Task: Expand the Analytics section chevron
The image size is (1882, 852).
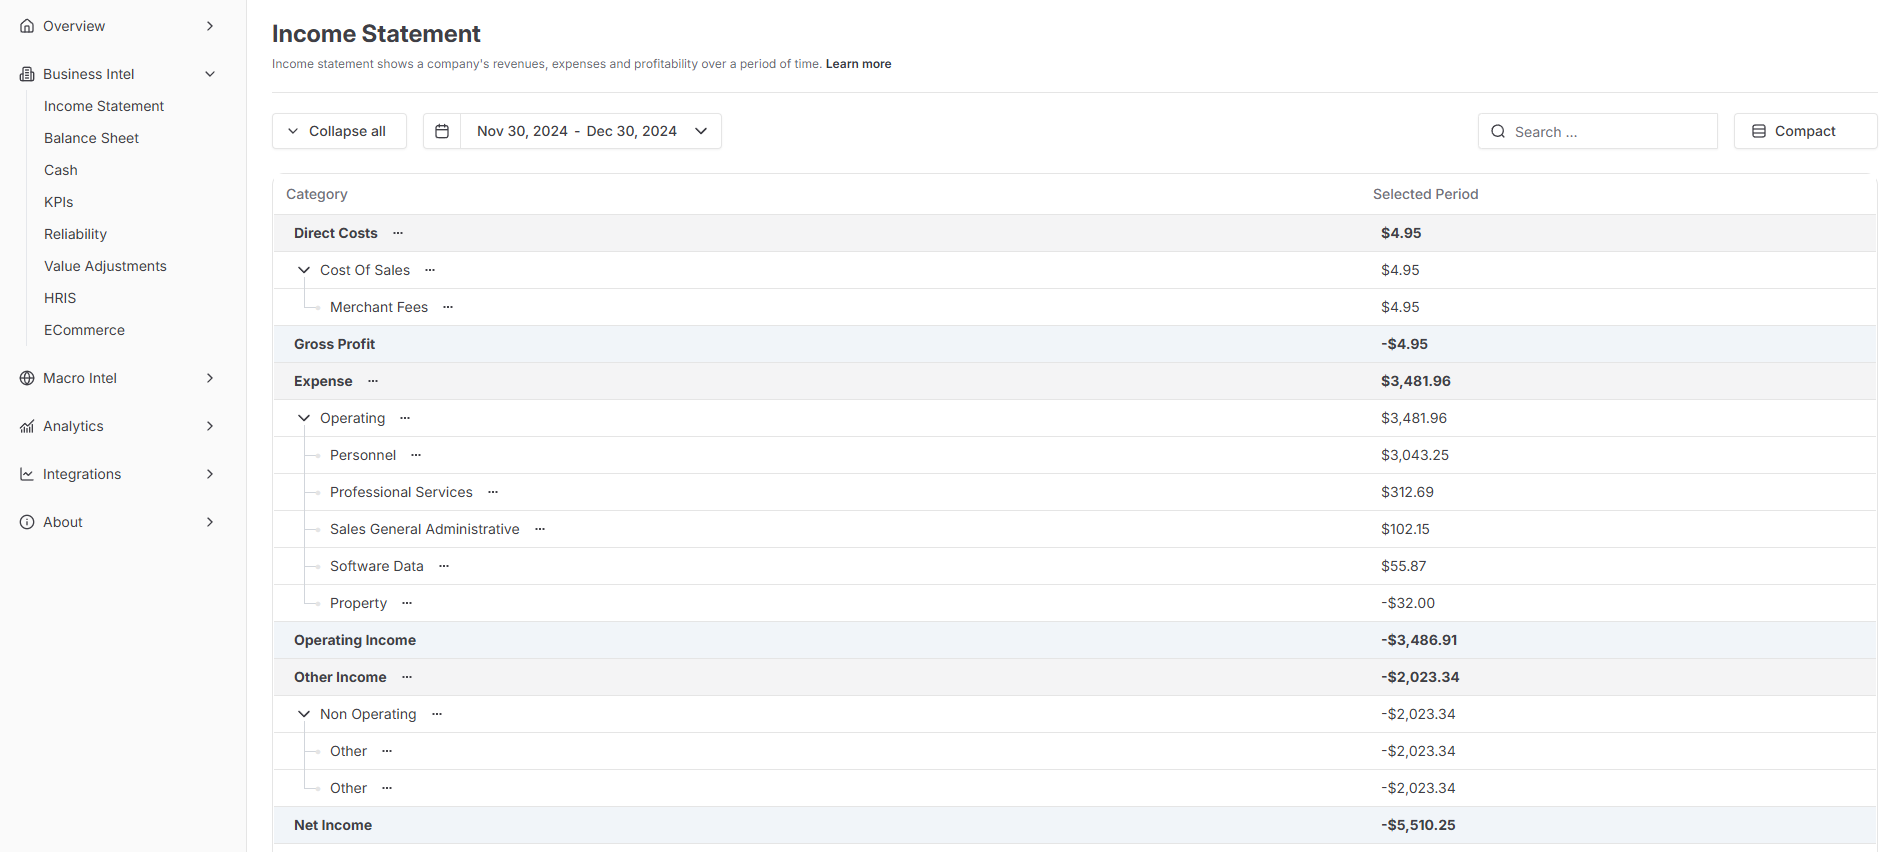Action: pyautogui.click(x=210, y=426)
